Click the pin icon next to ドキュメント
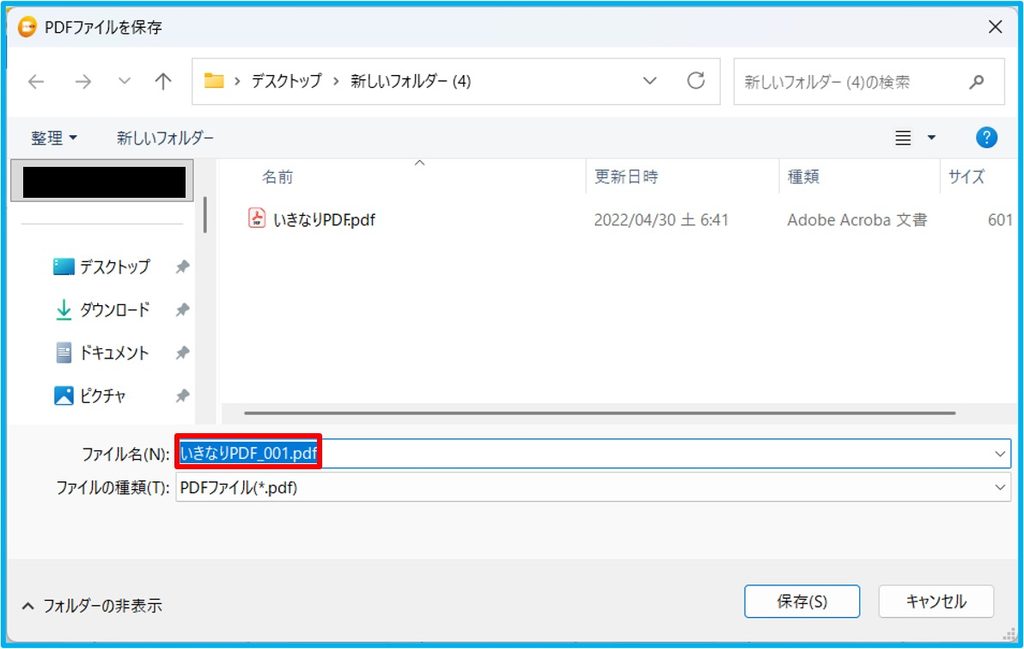The image size is (1024, 649). click(x=182, y=353)
